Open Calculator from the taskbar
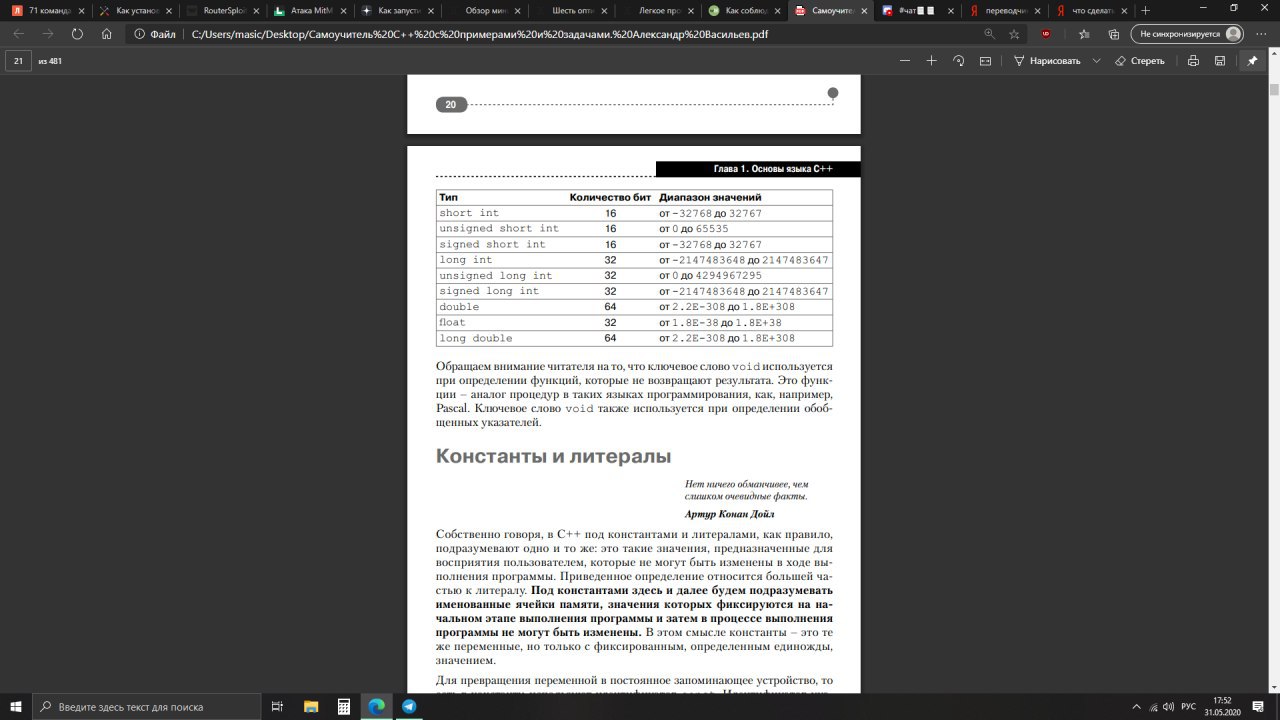Screen dimensions: 1280x720 pos(344,706)
